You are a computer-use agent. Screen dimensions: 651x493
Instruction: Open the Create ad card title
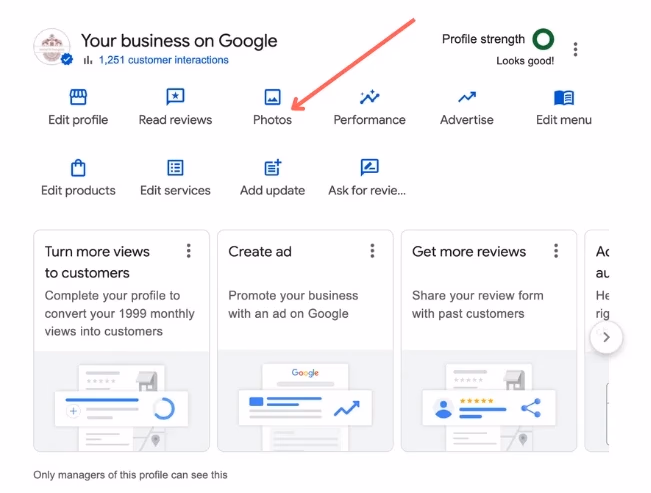[260, 252]
